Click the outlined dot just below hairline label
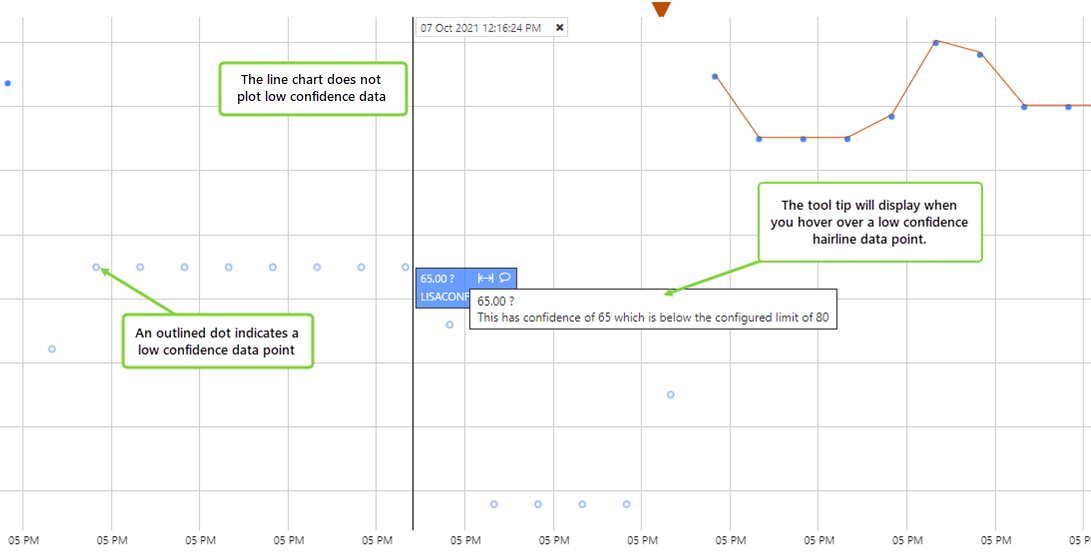 click(x=450, y=324)
